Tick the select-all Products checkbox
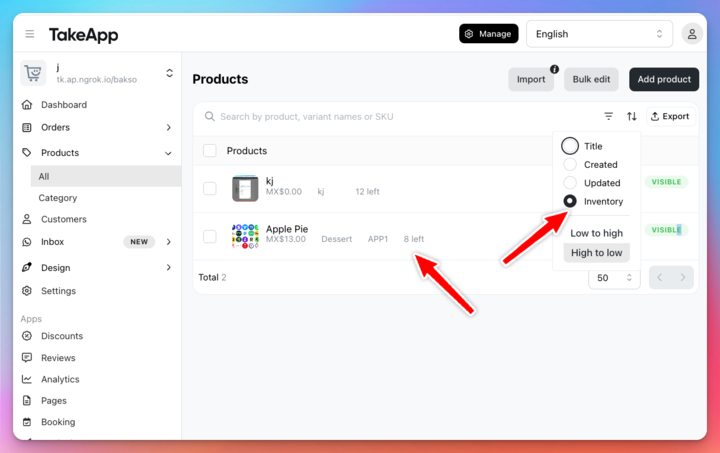720x453 pixels. pyautogui.click(x=210, y=151)
